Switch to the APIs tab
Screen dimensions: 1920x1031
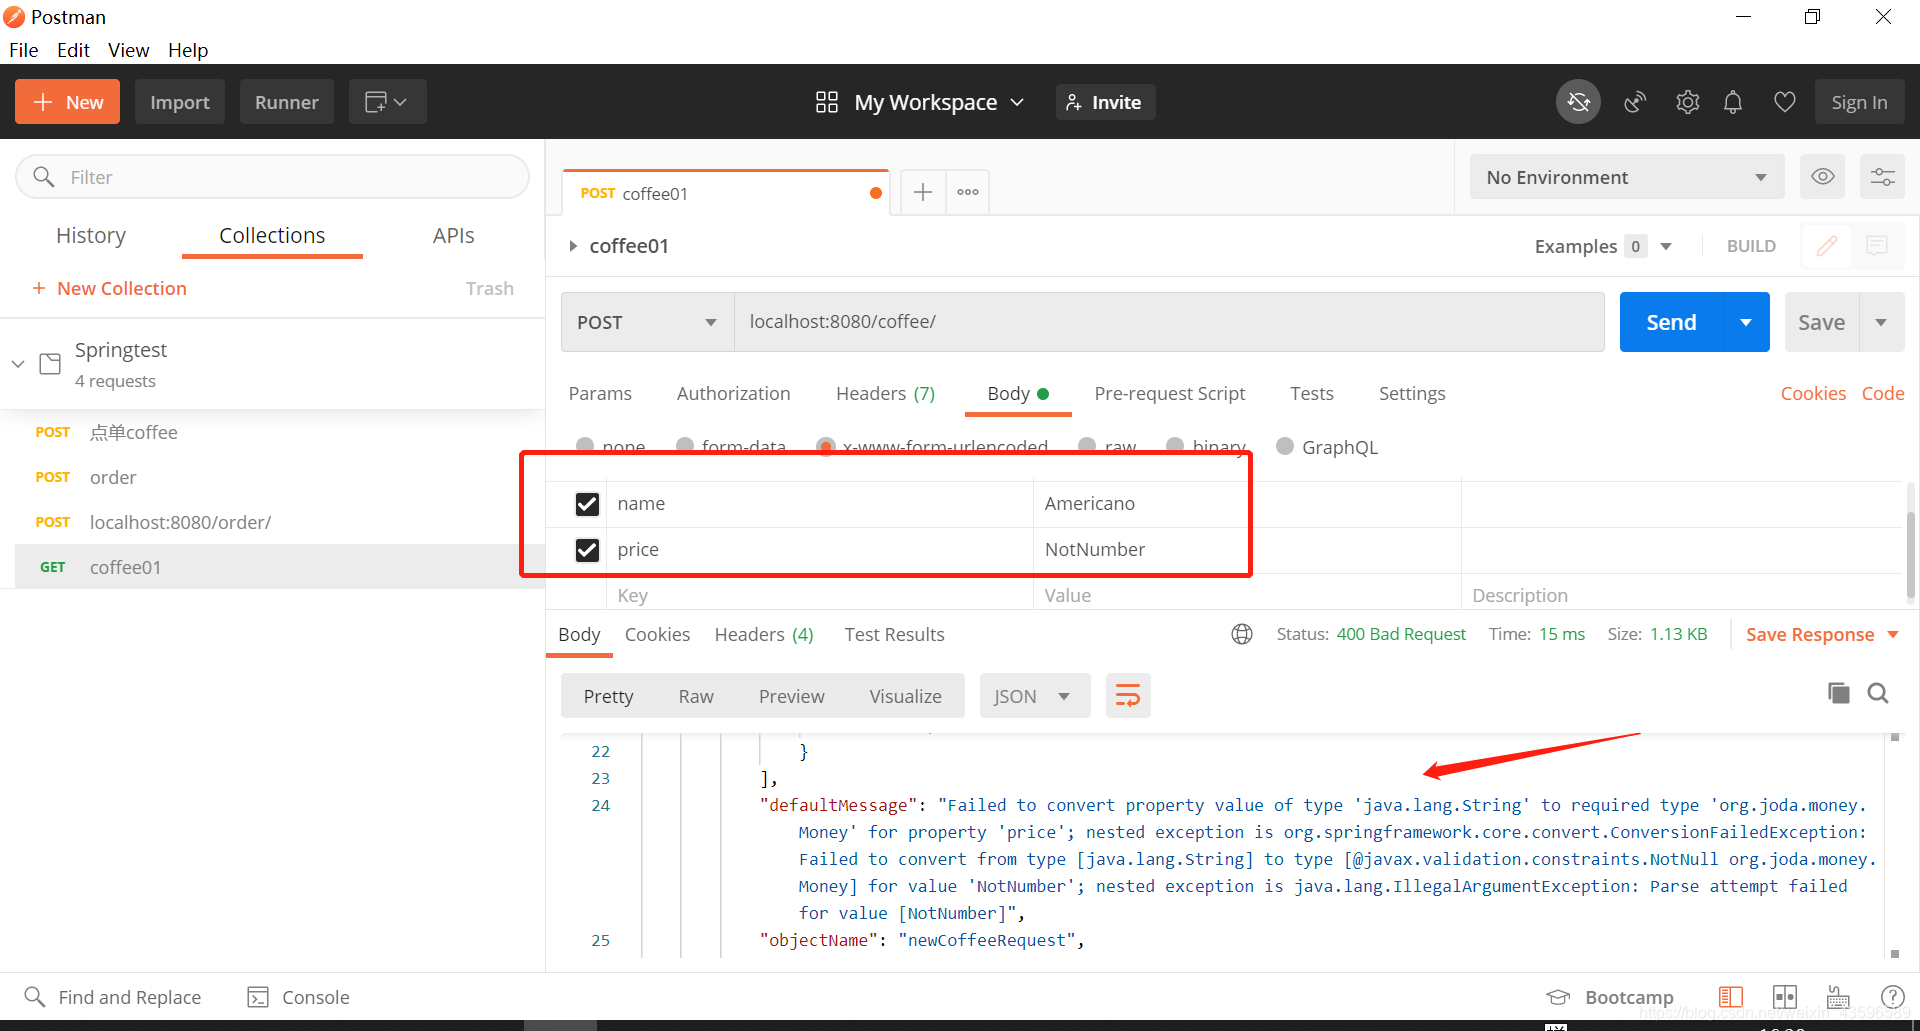(x=453, y=235)
